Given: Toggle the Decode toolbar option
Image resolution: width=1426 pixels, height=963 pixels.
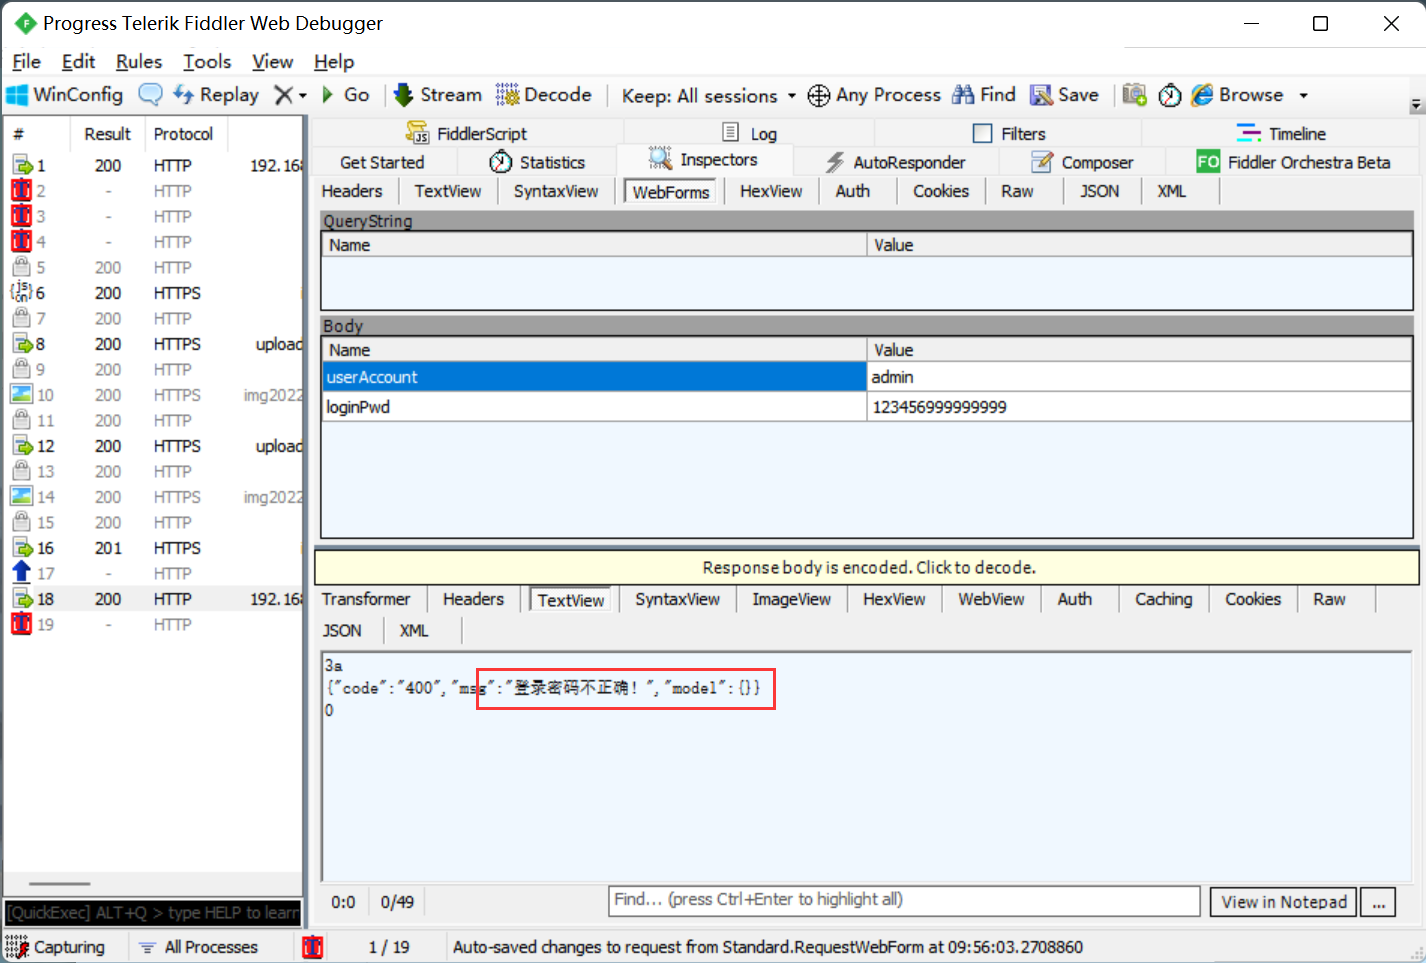Looking at the screenshot, I should pos(544,95).
